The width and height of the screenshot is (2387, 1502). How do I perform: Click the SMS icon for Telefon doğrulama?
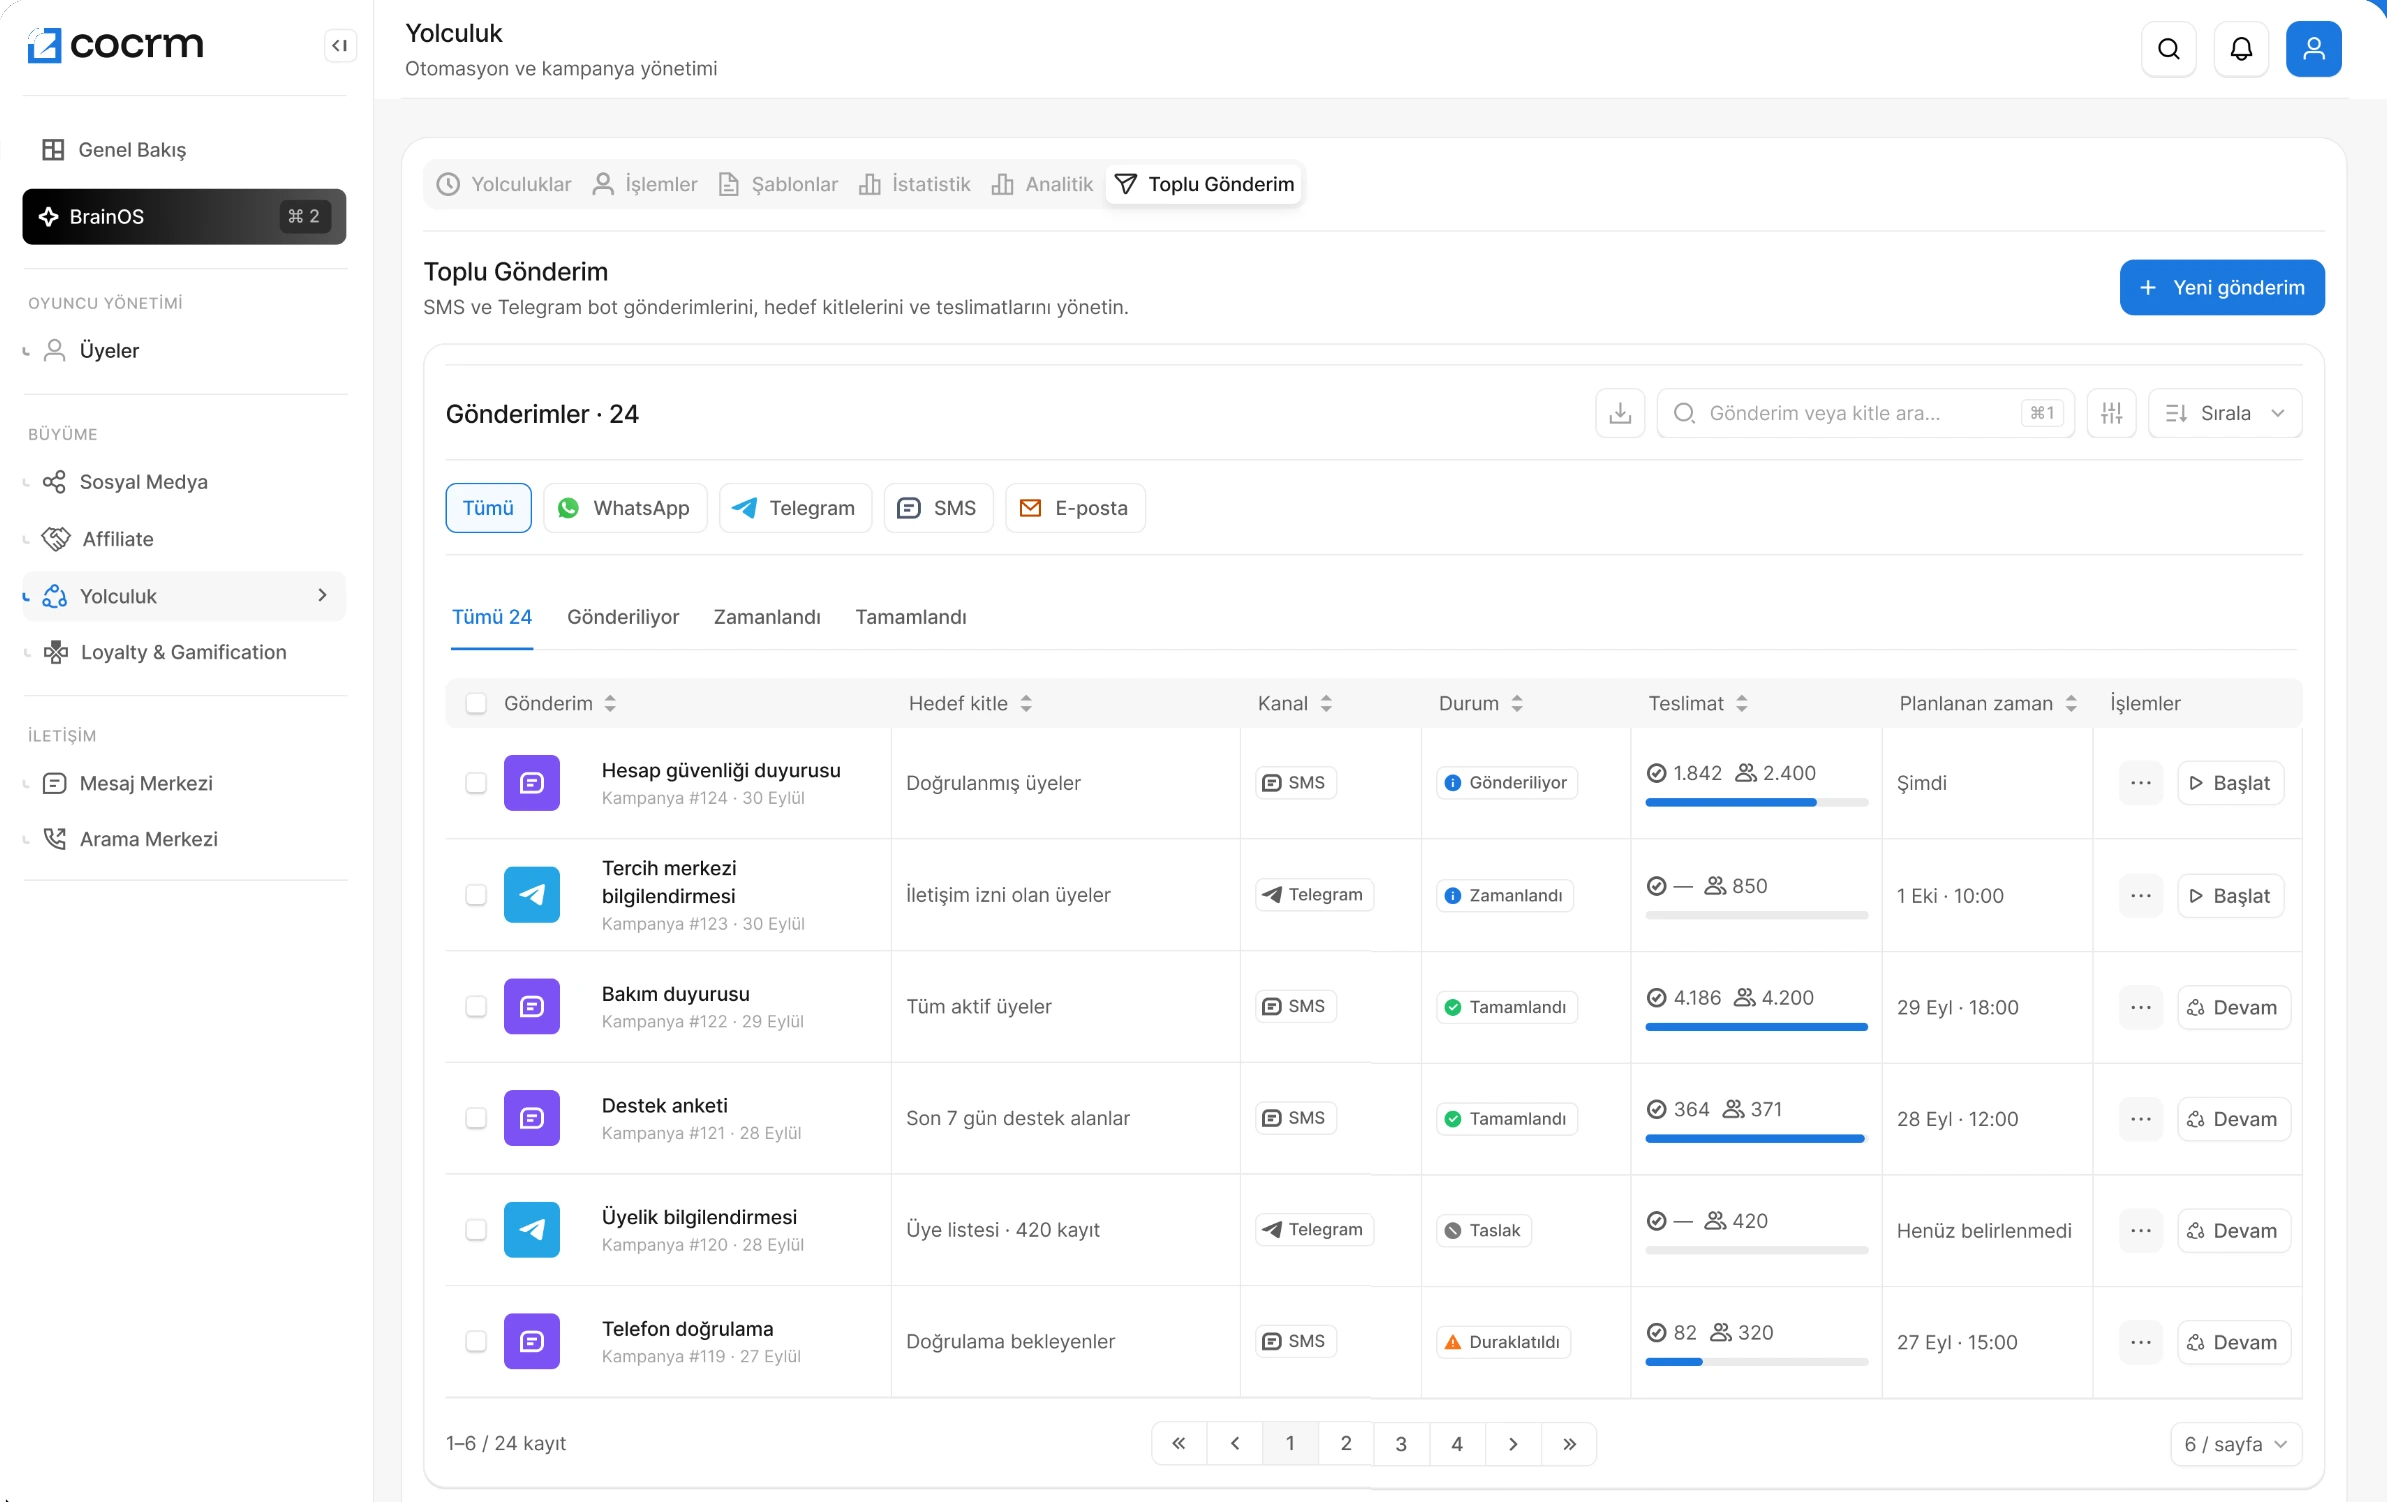coord(531,1341)
